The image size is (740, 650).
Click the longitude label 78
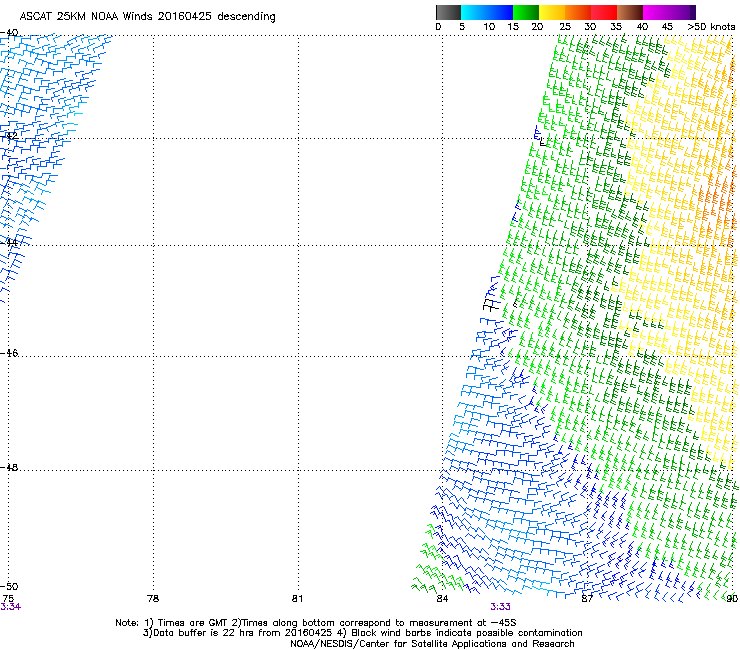coord(153,598)
